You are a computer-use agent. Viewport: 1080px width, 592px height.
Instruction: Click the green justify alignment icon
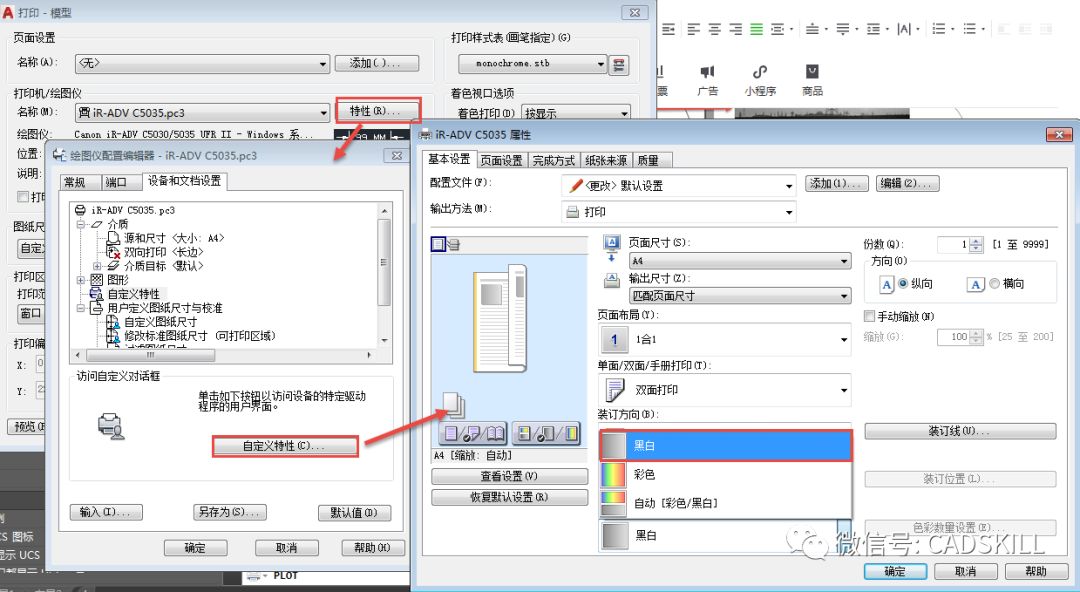point(756,29)
